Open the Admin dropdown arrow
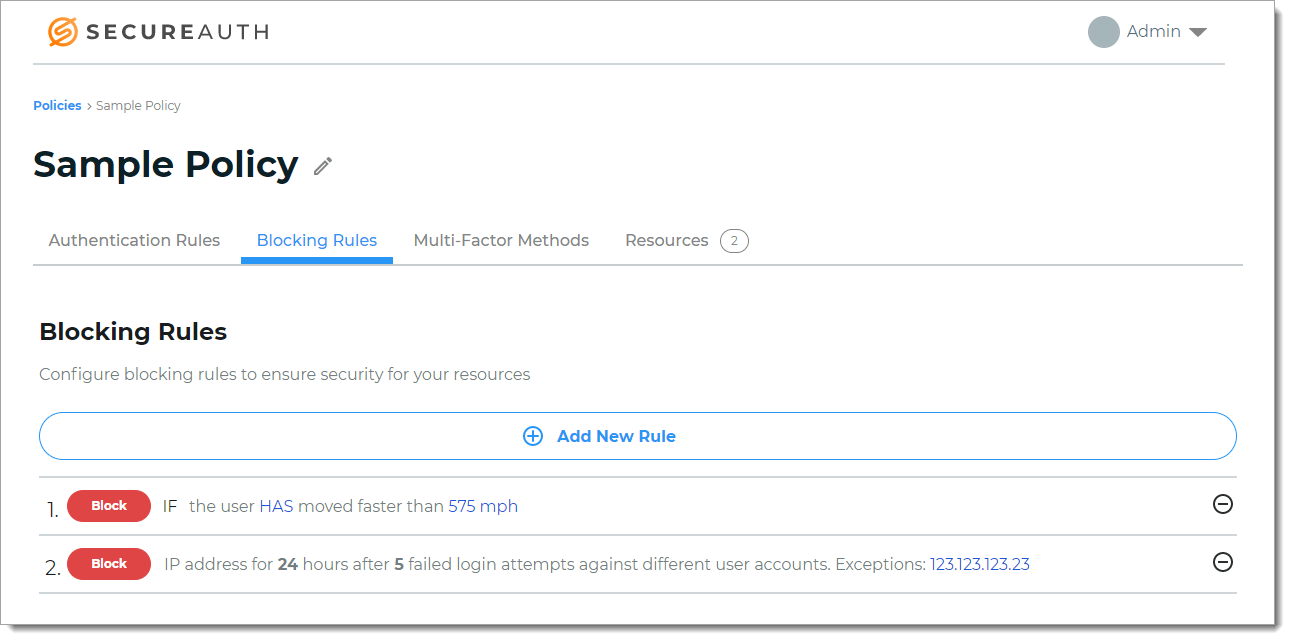 click(1197, 33)
